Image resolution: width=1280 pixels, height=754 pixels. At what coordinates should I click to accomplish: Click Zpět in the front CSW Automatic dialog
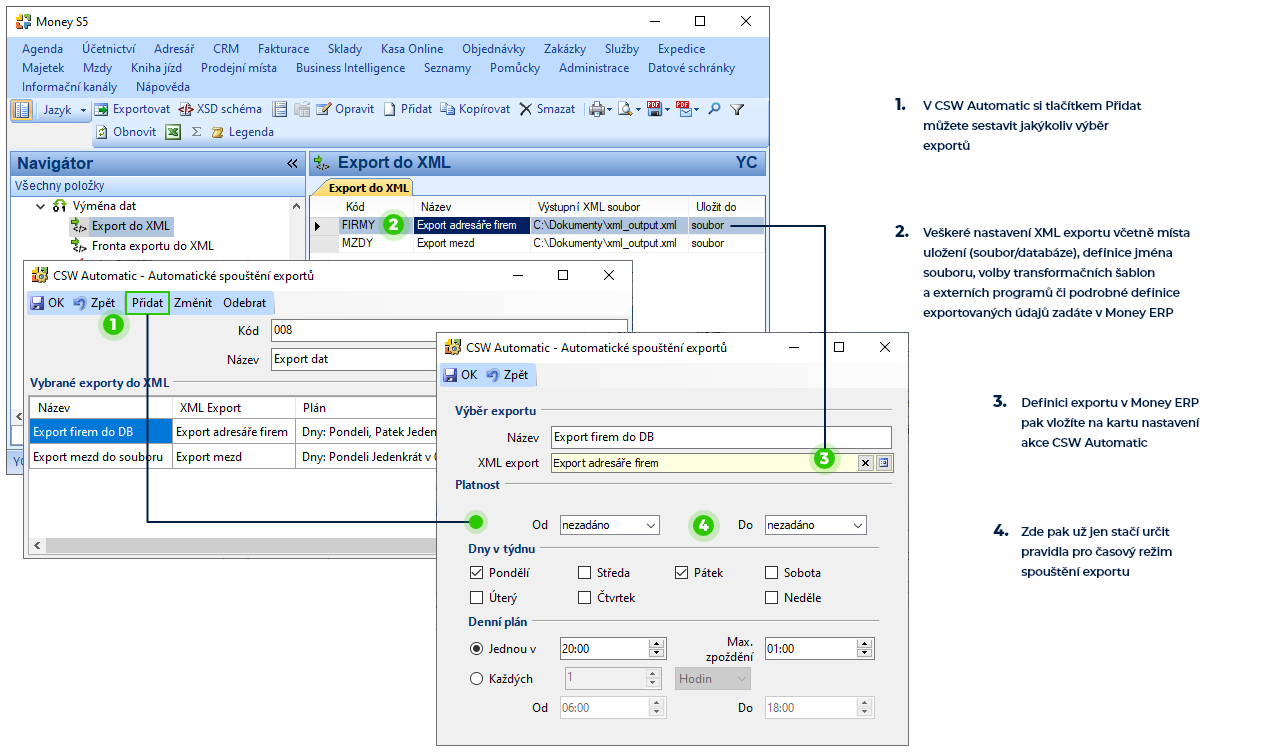tap(507, 375)
